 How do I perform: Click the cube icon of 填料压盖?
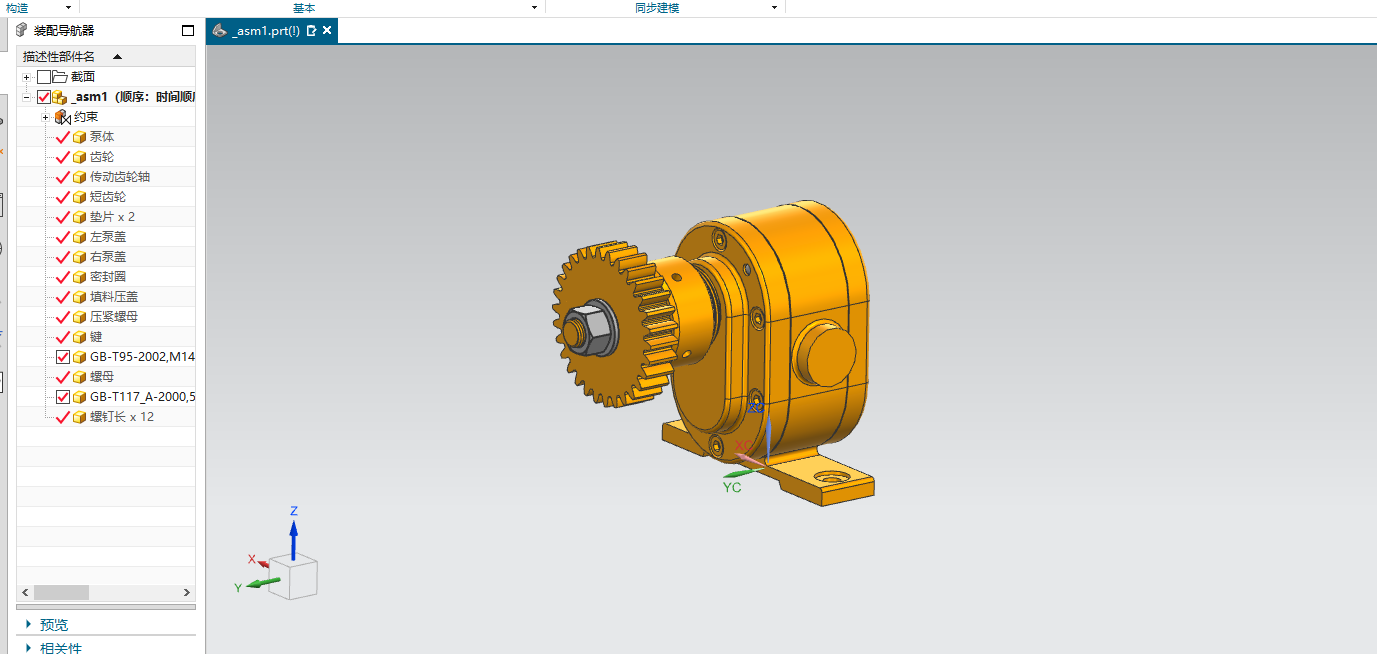click(x=80, y=297)
